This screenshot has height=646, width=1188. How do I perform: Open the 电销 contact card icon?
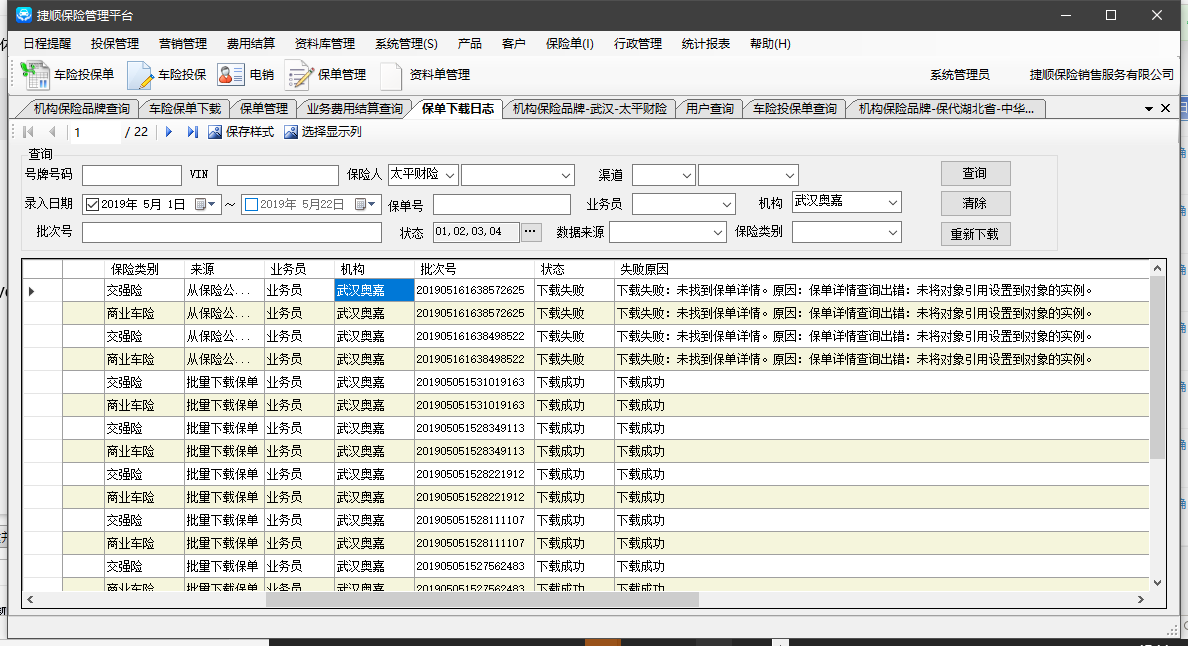point(231,75)
